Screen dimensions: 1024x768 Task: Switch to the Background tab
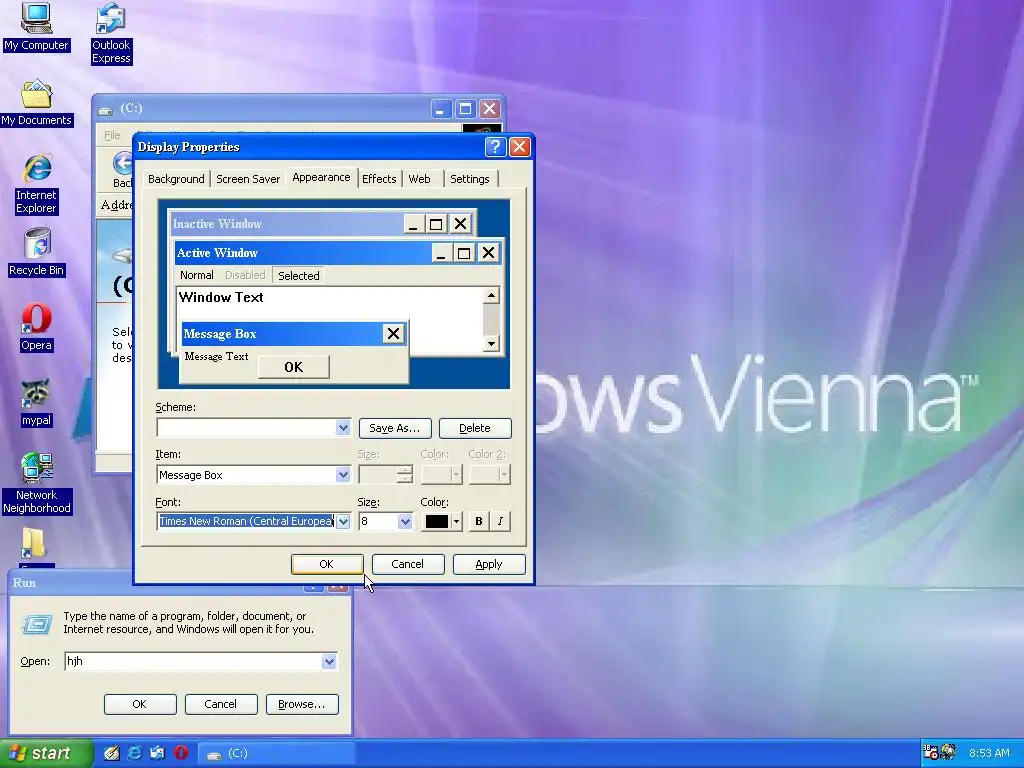pyautogui.click(x=176, y=179)
